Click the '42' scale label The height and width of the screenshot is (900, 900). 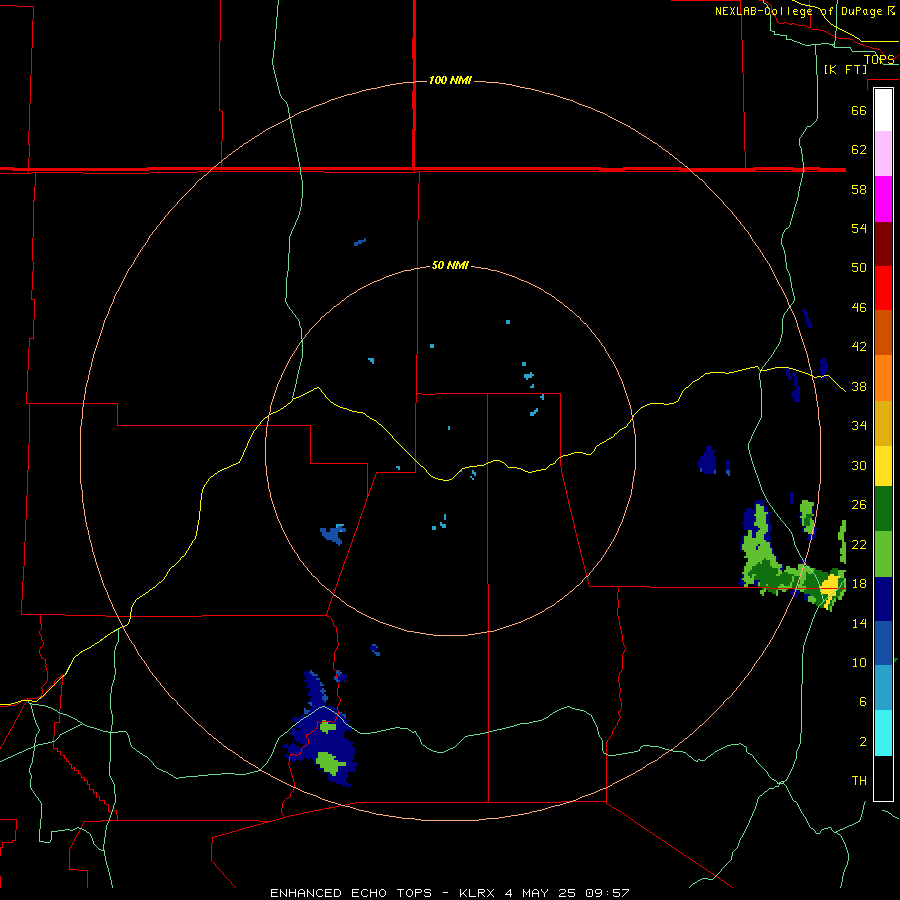859,346
